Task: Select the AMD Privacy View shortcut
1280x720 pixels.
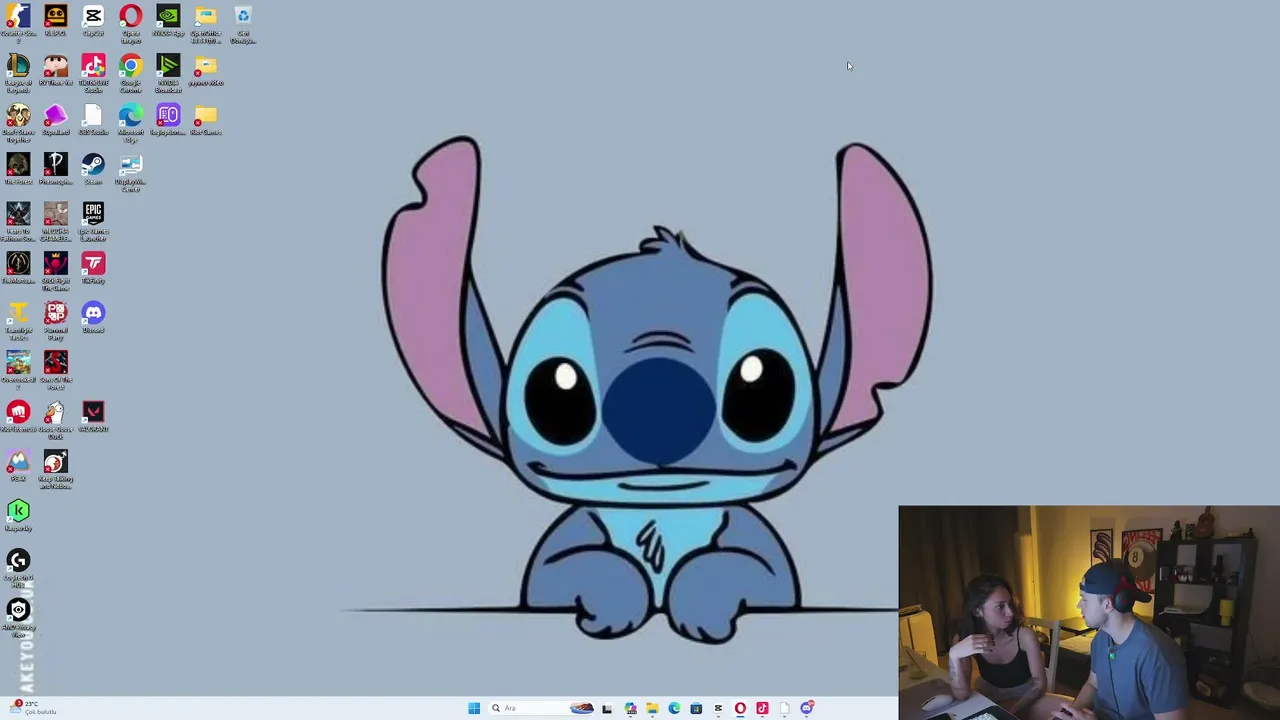Action: 18,619
